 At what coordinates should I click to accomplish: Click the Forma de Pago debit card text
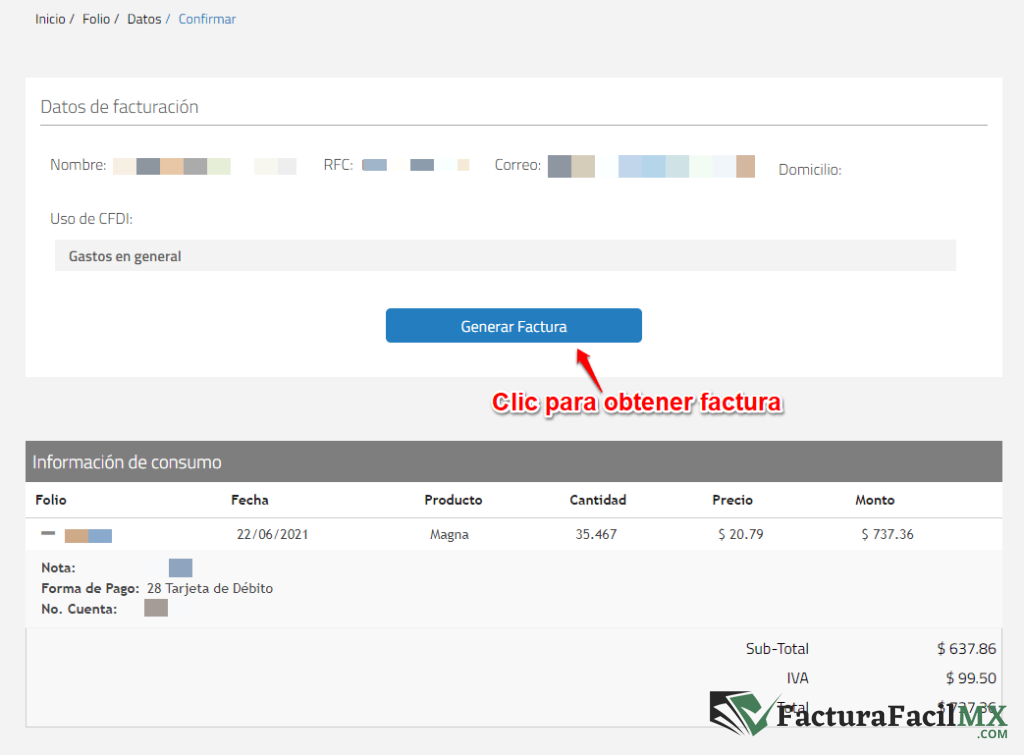coord(209,588)
